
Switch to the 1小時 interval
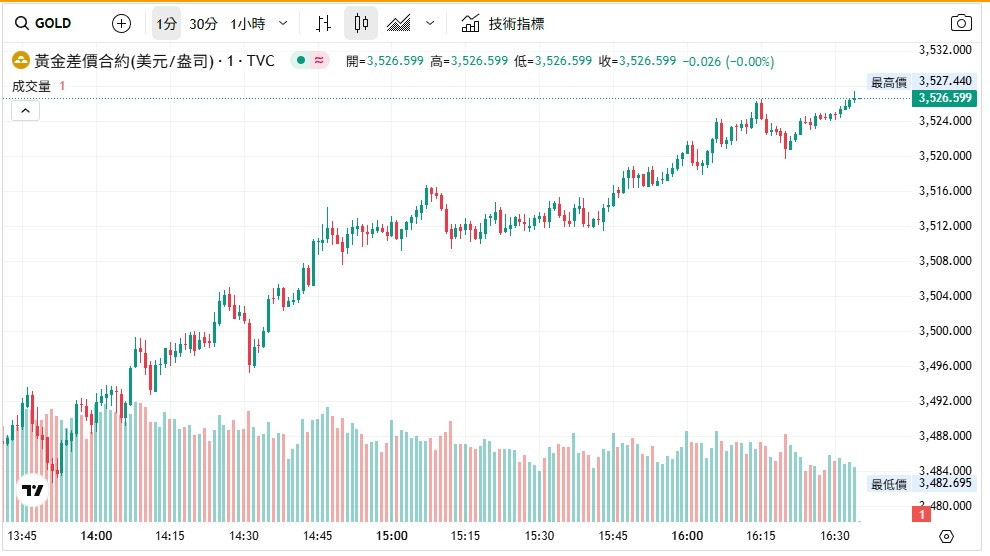[246, 23]
